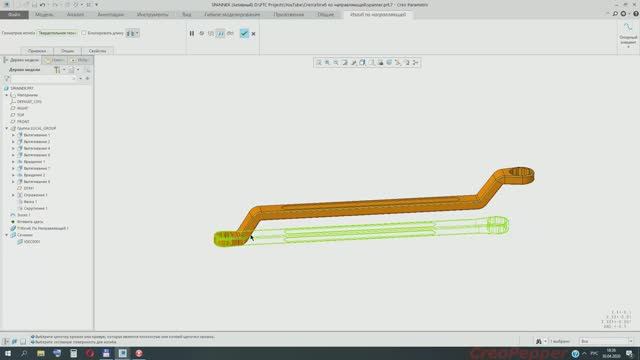Click the repaint icon in graphics toolbar
The height and width of the screenshot is (360, 640).
[x=345, y=62]
